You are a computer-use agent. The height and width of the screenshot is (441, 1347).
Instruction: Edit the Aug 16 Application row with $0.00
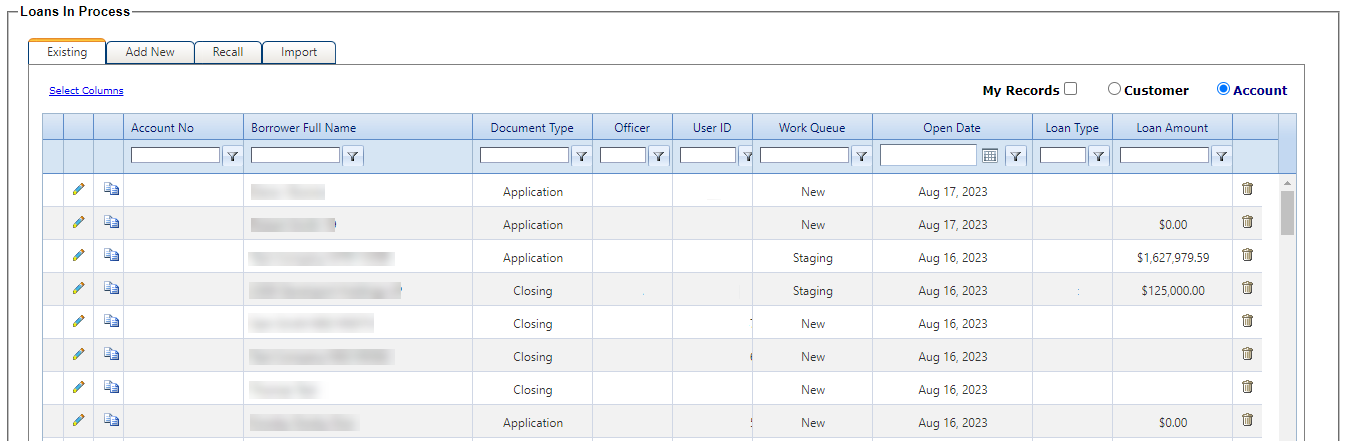pyautogui.click(x=79, y=420)
